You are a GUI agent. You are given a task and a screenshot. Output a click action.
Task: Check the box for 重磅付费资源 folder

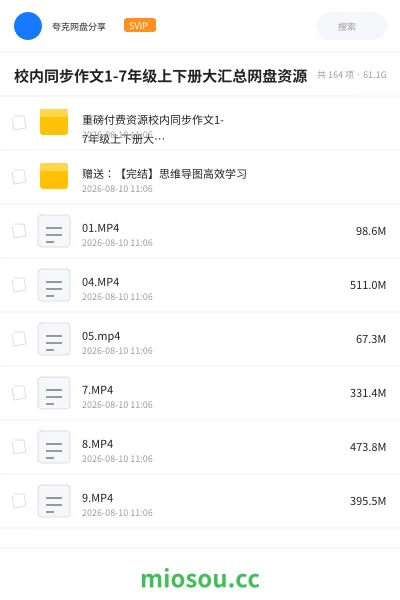coord(19,123)
